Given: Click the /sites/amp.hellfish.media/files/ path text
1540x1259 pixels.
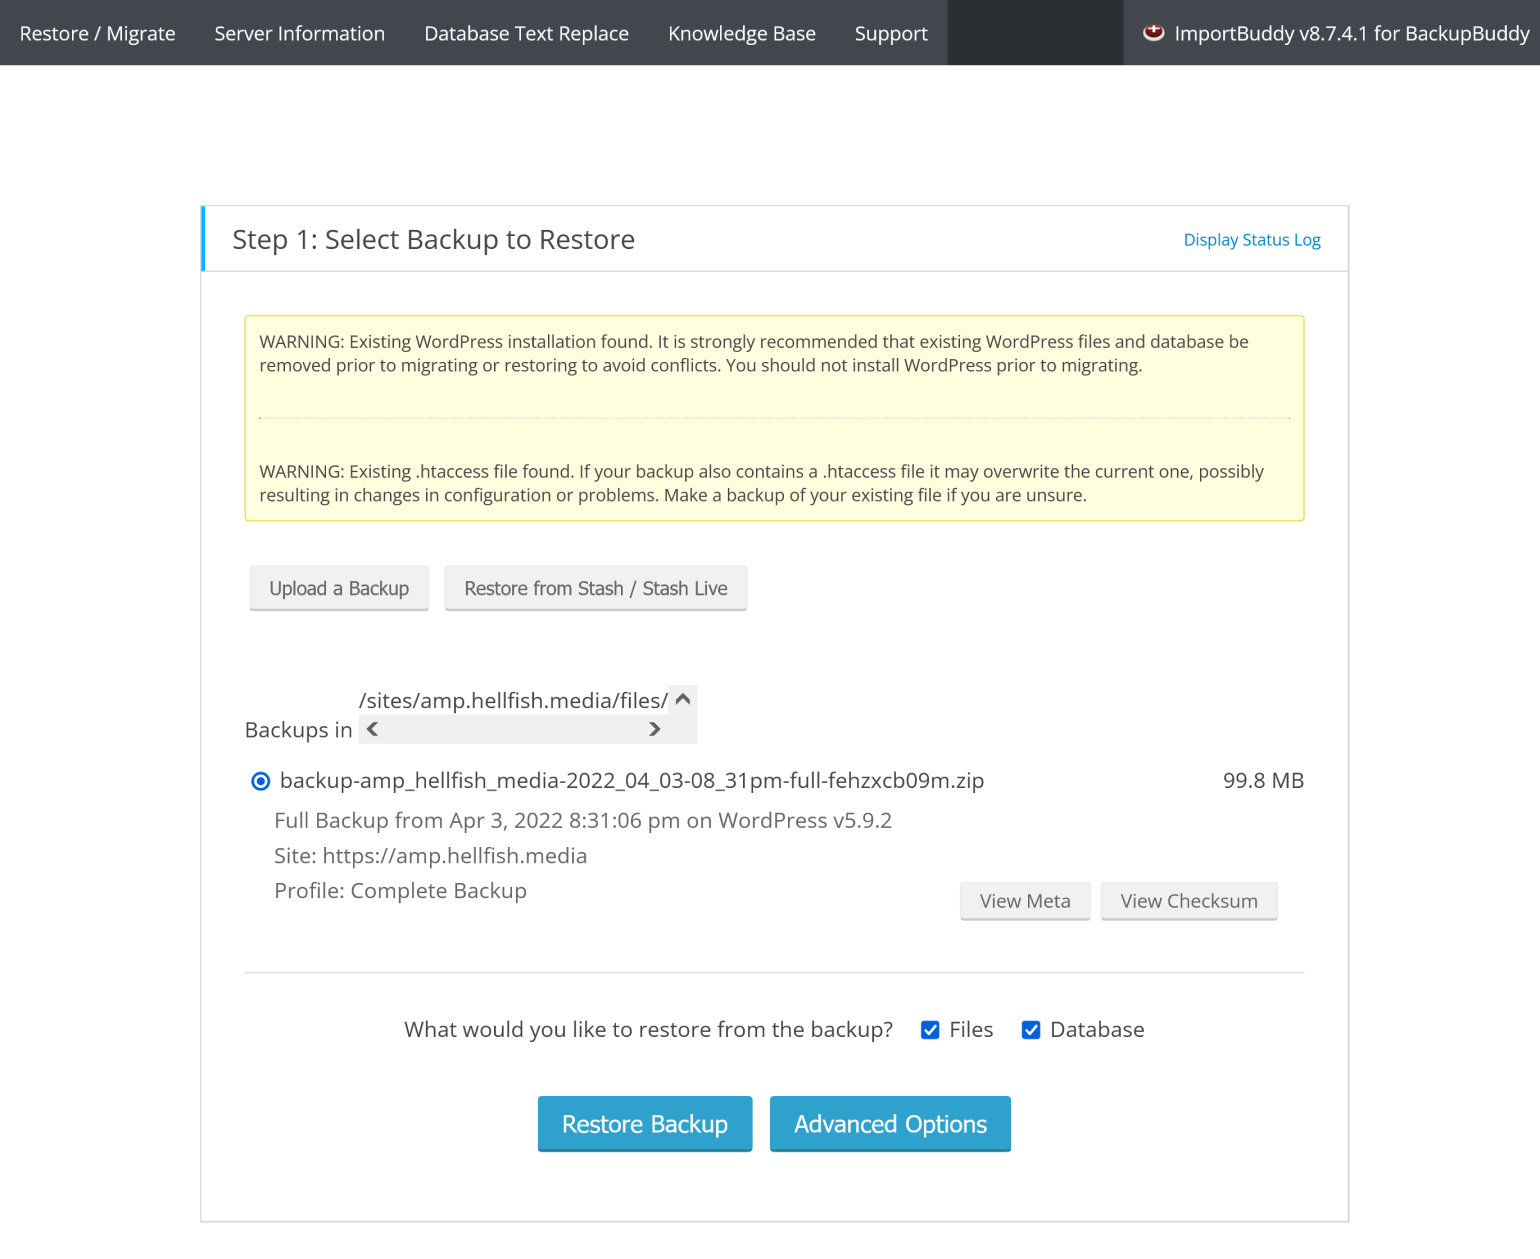Looking at the screenshot, I should [513, 701].
